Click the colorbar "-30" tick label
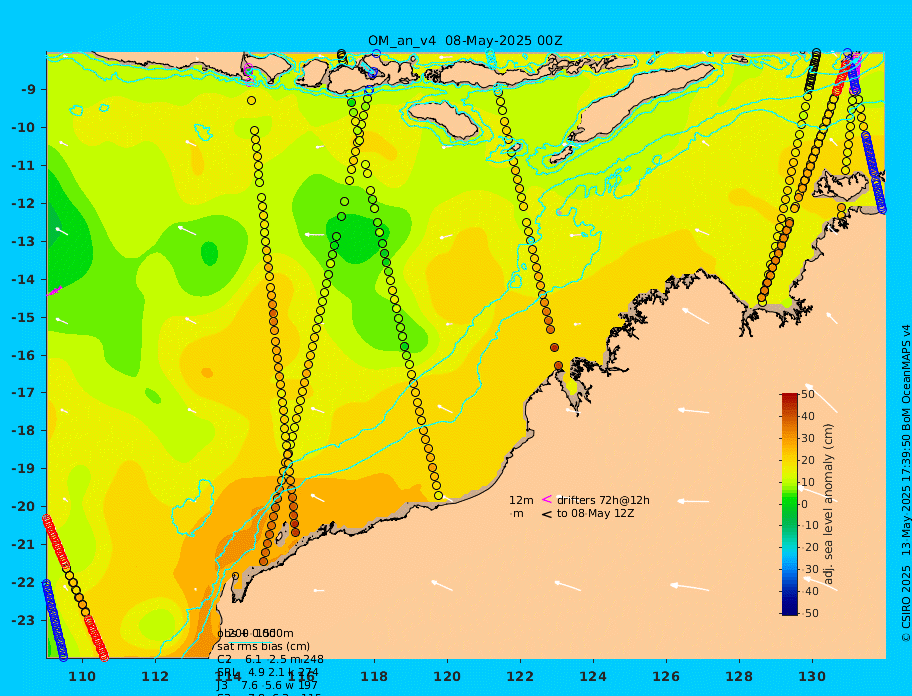The image size is (912, 696). point(809,569)
